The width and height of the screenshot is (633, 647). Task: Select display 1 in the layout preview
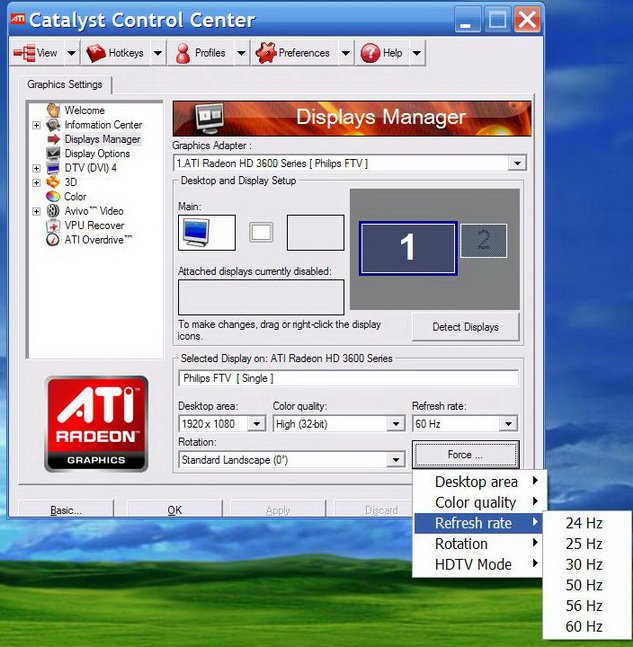pyautogui.click(x=408, y=248)
